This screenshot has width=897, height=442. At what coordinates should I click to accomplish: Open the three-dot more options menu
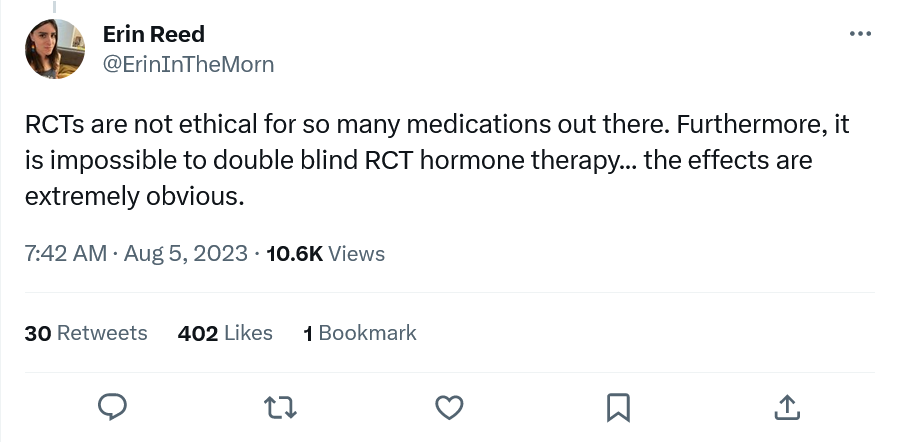click(x=860, y=34)
